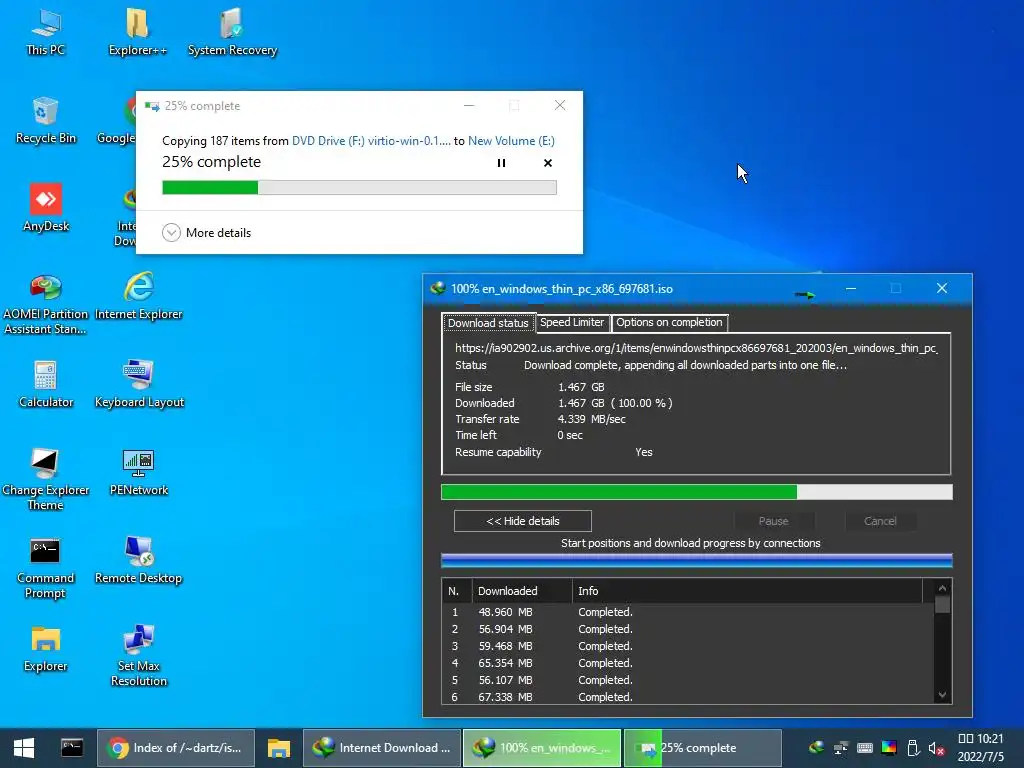
Task: Open the Explorer folder desktop icon
Action: coord(46,648)
